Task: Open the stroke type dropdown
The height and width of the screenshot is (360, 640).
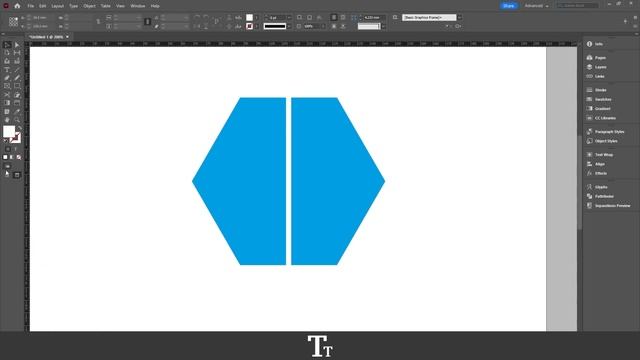Action: tap(289, 26)
